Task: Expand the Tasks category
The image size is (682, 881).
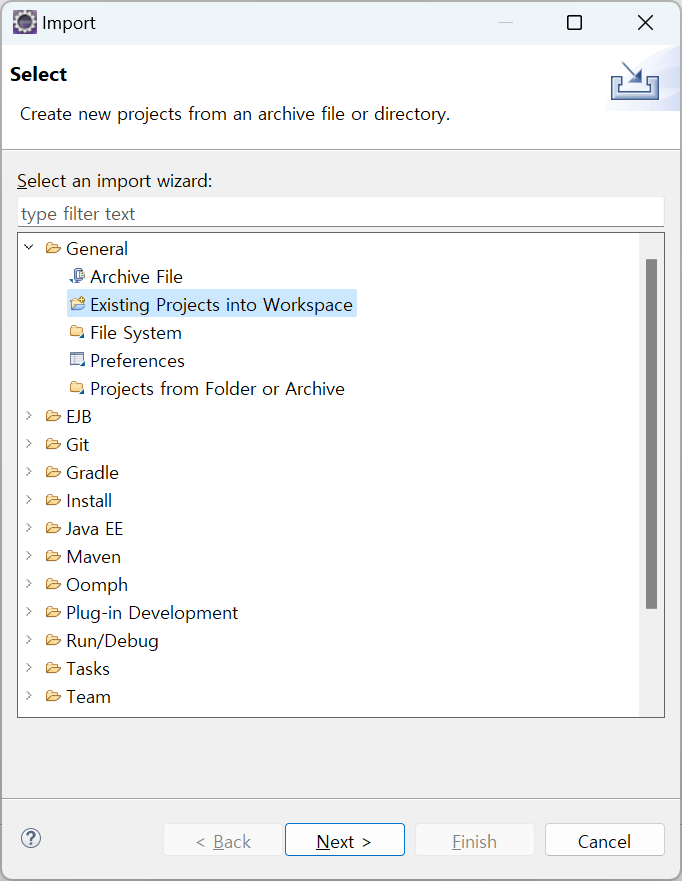Action: pos(29,667)
